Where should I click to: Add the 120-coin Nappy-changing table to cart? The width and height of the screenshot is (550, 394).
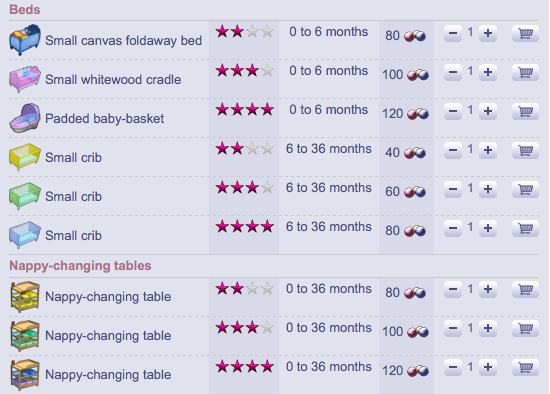pyautogui.click(x=525, y=367)
